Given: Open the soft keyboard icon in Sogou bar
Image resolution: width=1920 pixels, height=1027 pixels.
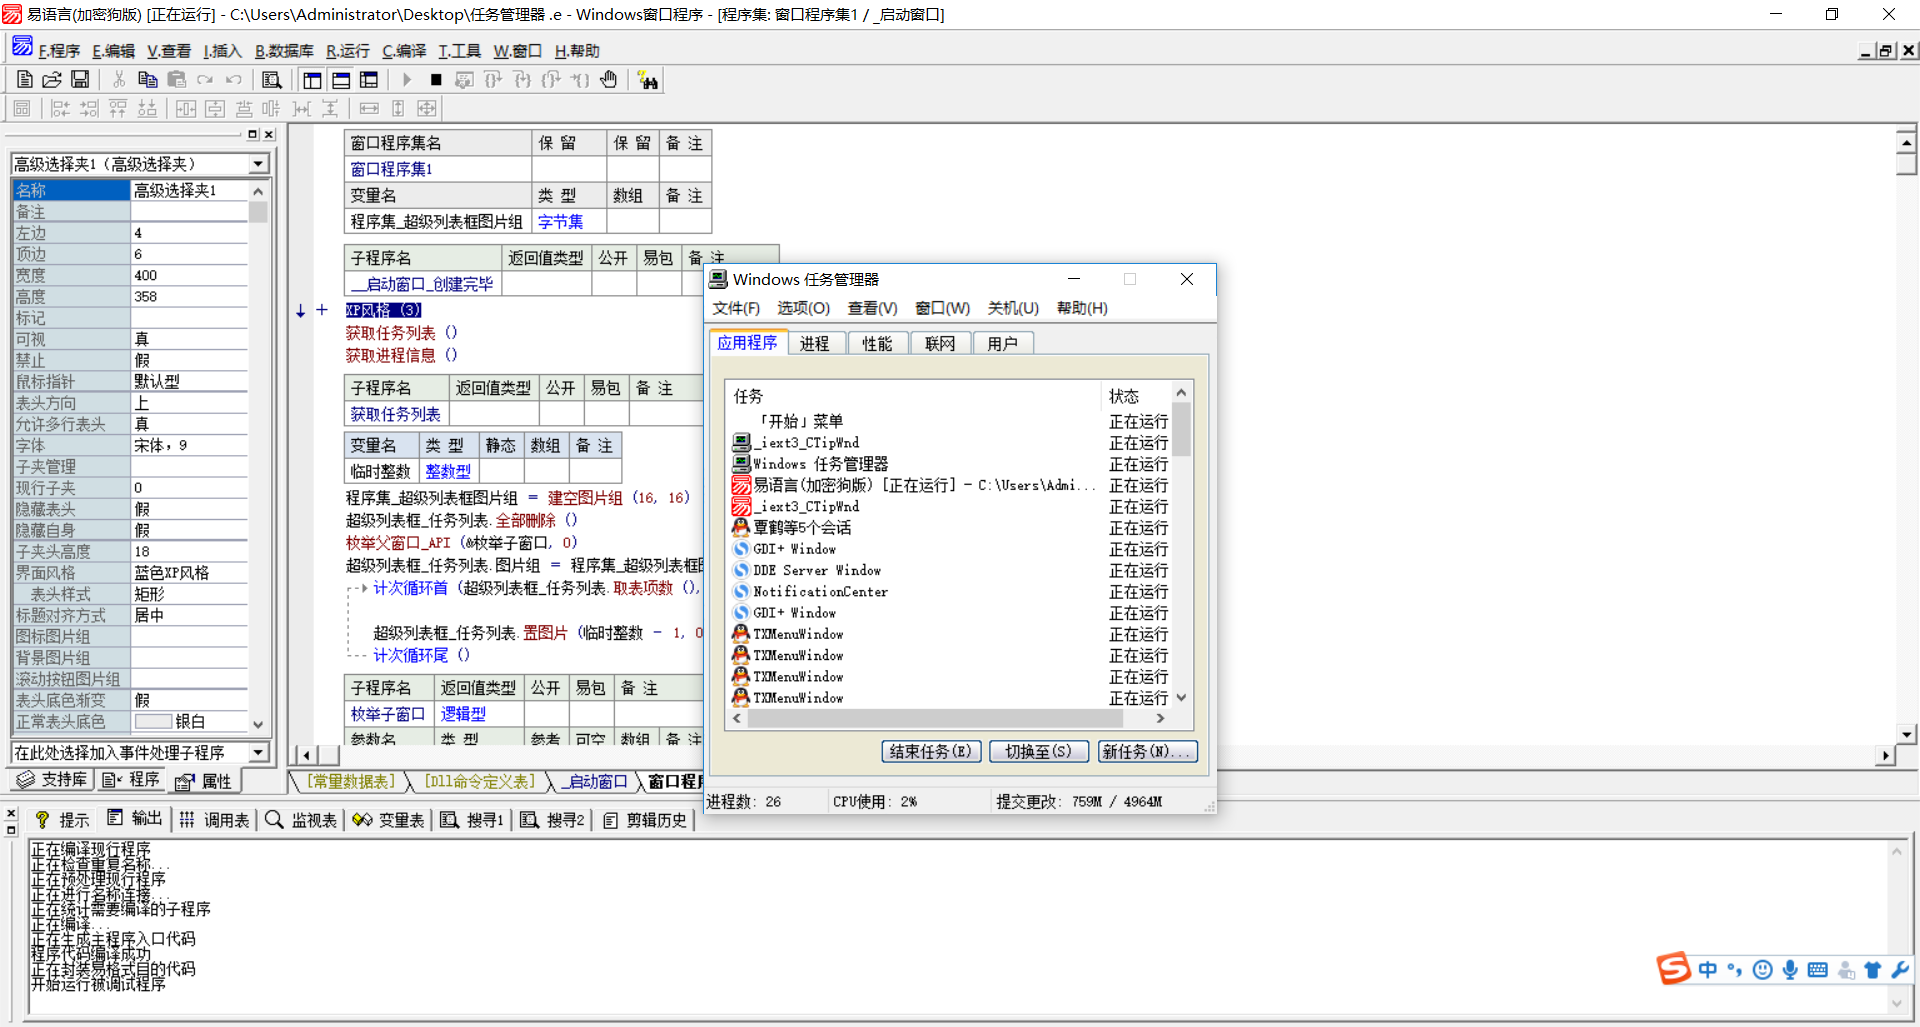Looking at the screenshot, I should [1818, 969].
